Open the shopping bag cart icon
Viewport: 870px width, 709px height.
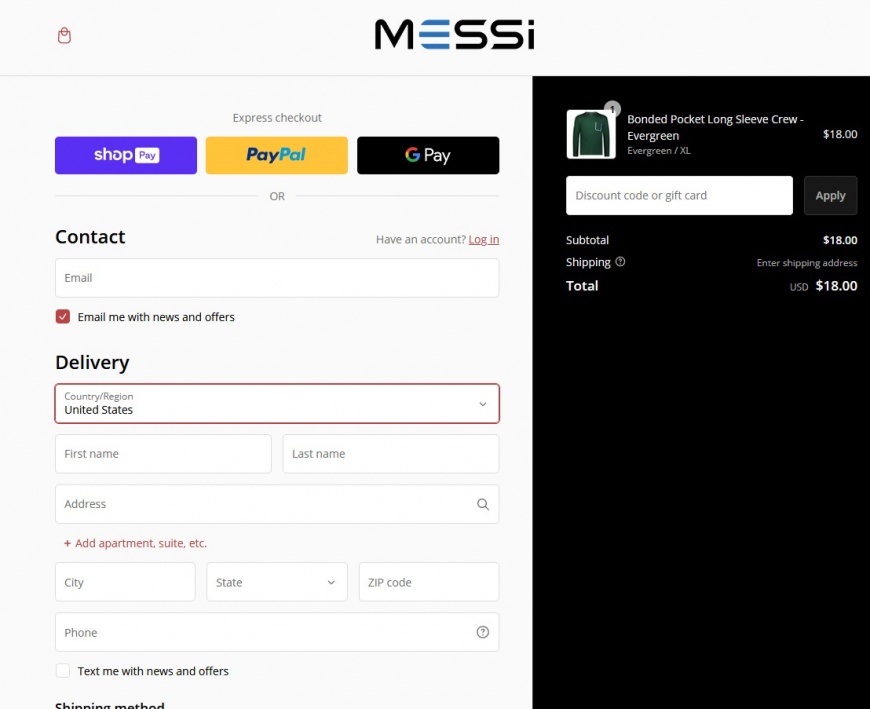pyautogui.click(x=64, y=36)
